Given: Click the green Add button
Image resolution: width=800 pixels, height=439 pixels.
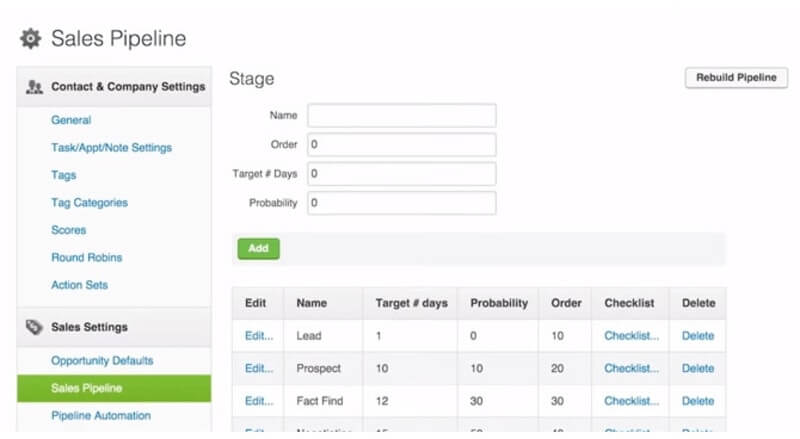Looking at the screenshot, I should pos(258,249).
